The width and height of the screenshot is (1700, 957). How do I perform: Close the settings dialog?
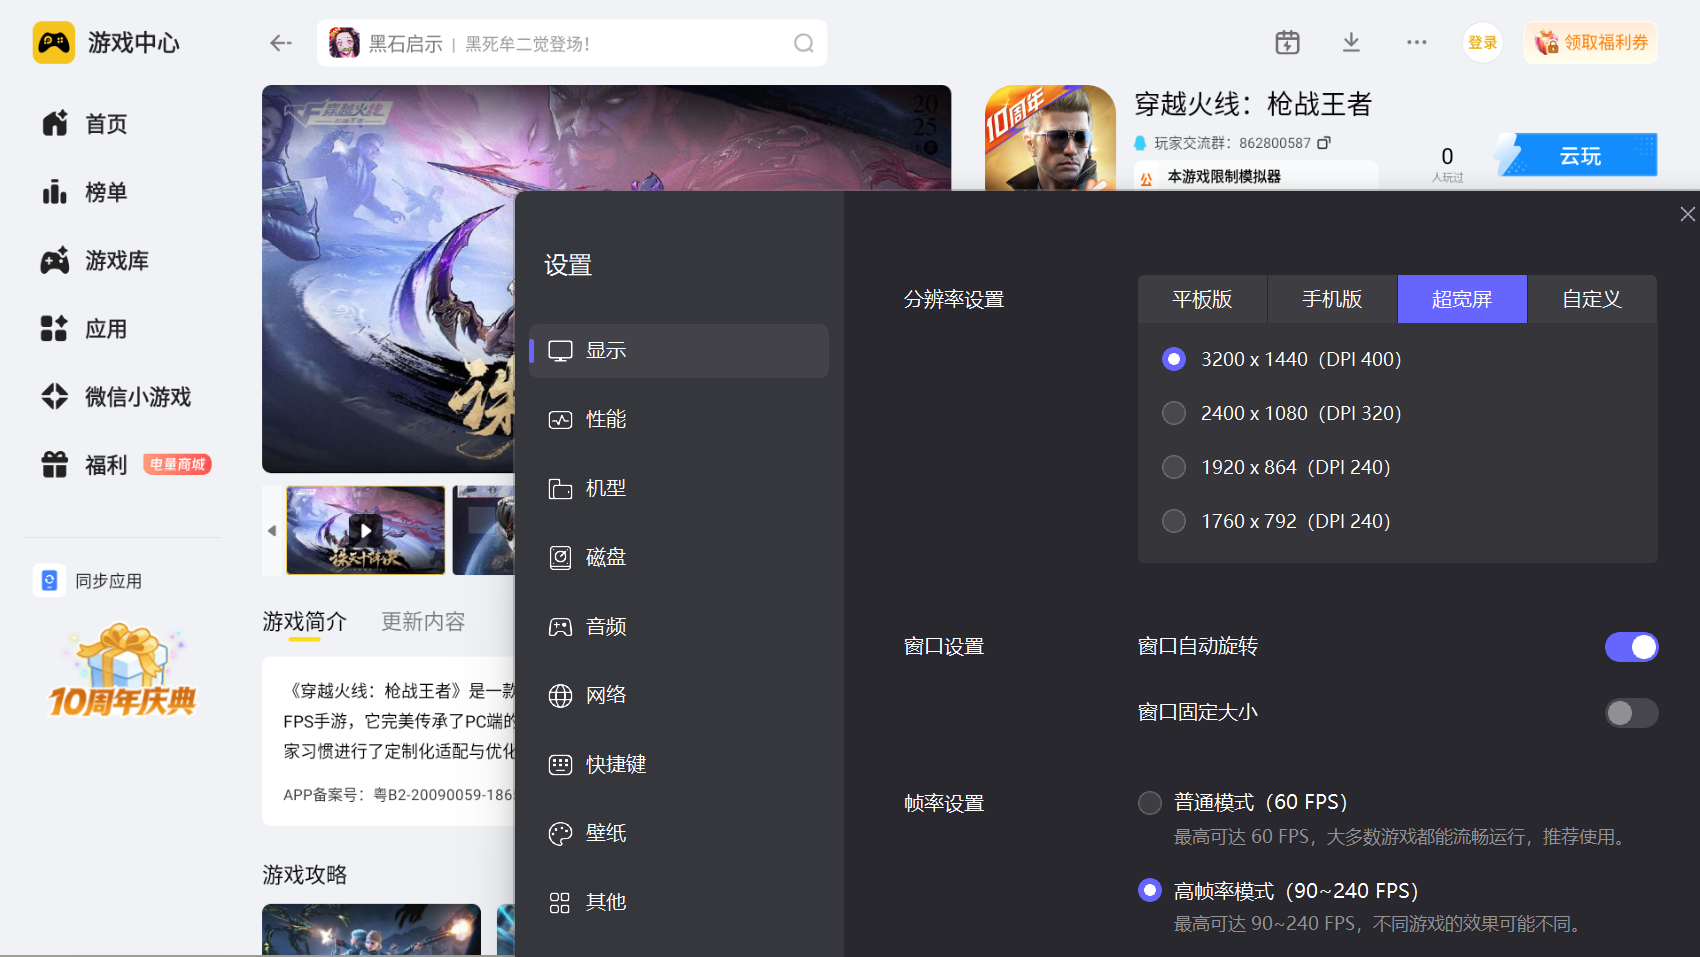click(x=1687, y=214)
